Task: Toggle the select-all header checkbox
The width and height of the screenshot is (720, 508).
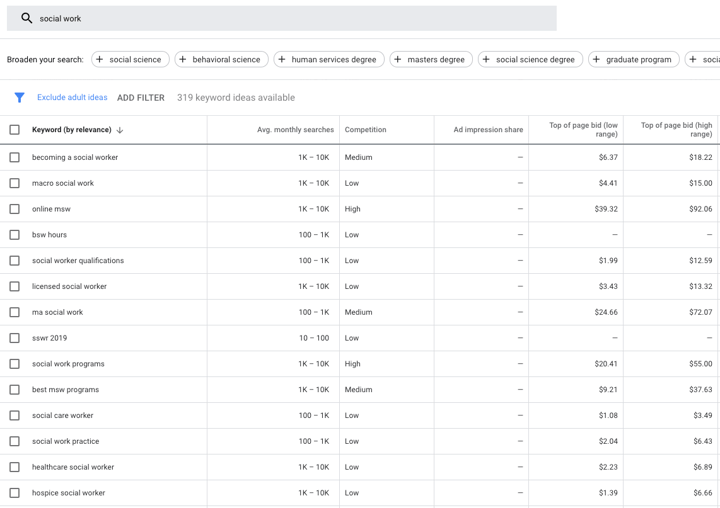Action: click(15, 130)
